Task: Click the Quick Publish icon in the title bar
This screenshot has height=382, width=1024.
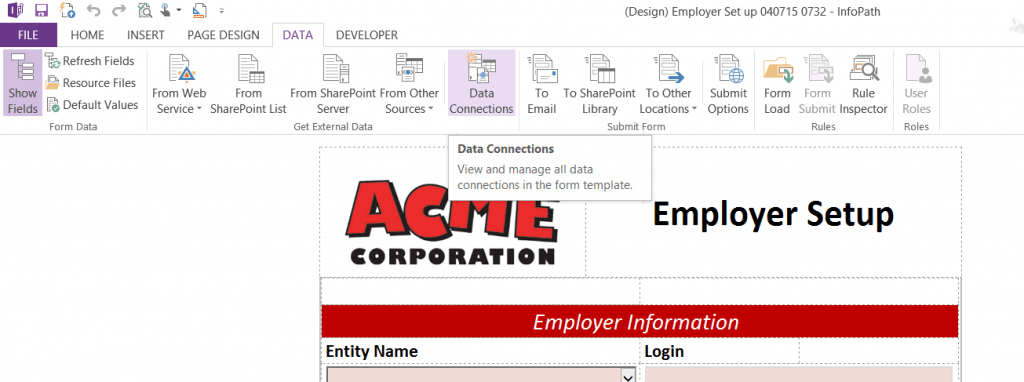Action: (x=67, y=10)
